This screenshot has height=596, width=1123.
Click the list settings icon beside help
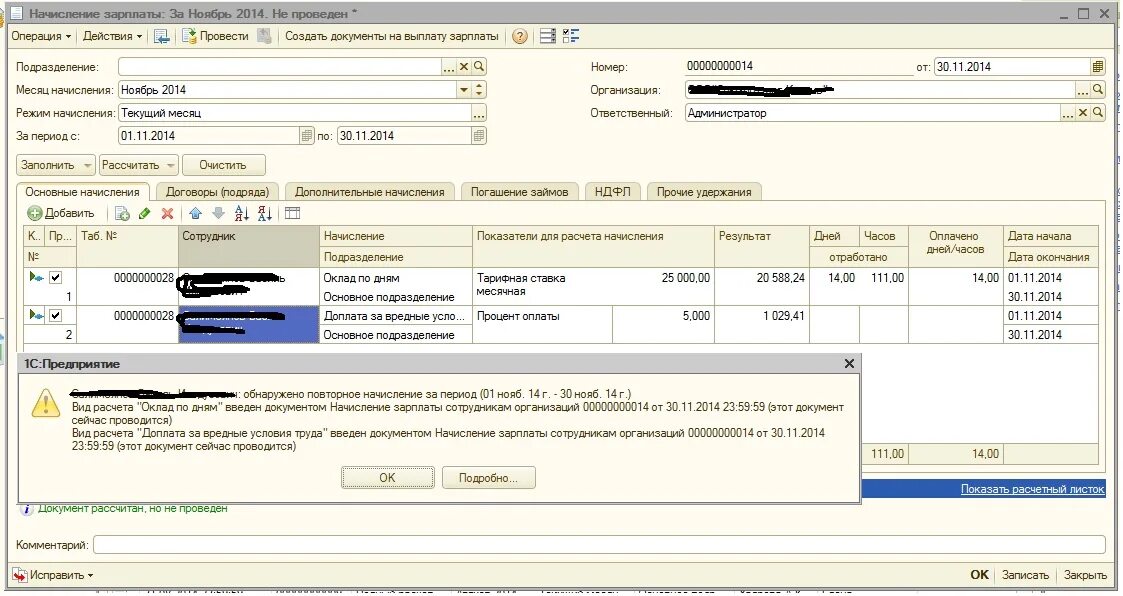point(548,37)
